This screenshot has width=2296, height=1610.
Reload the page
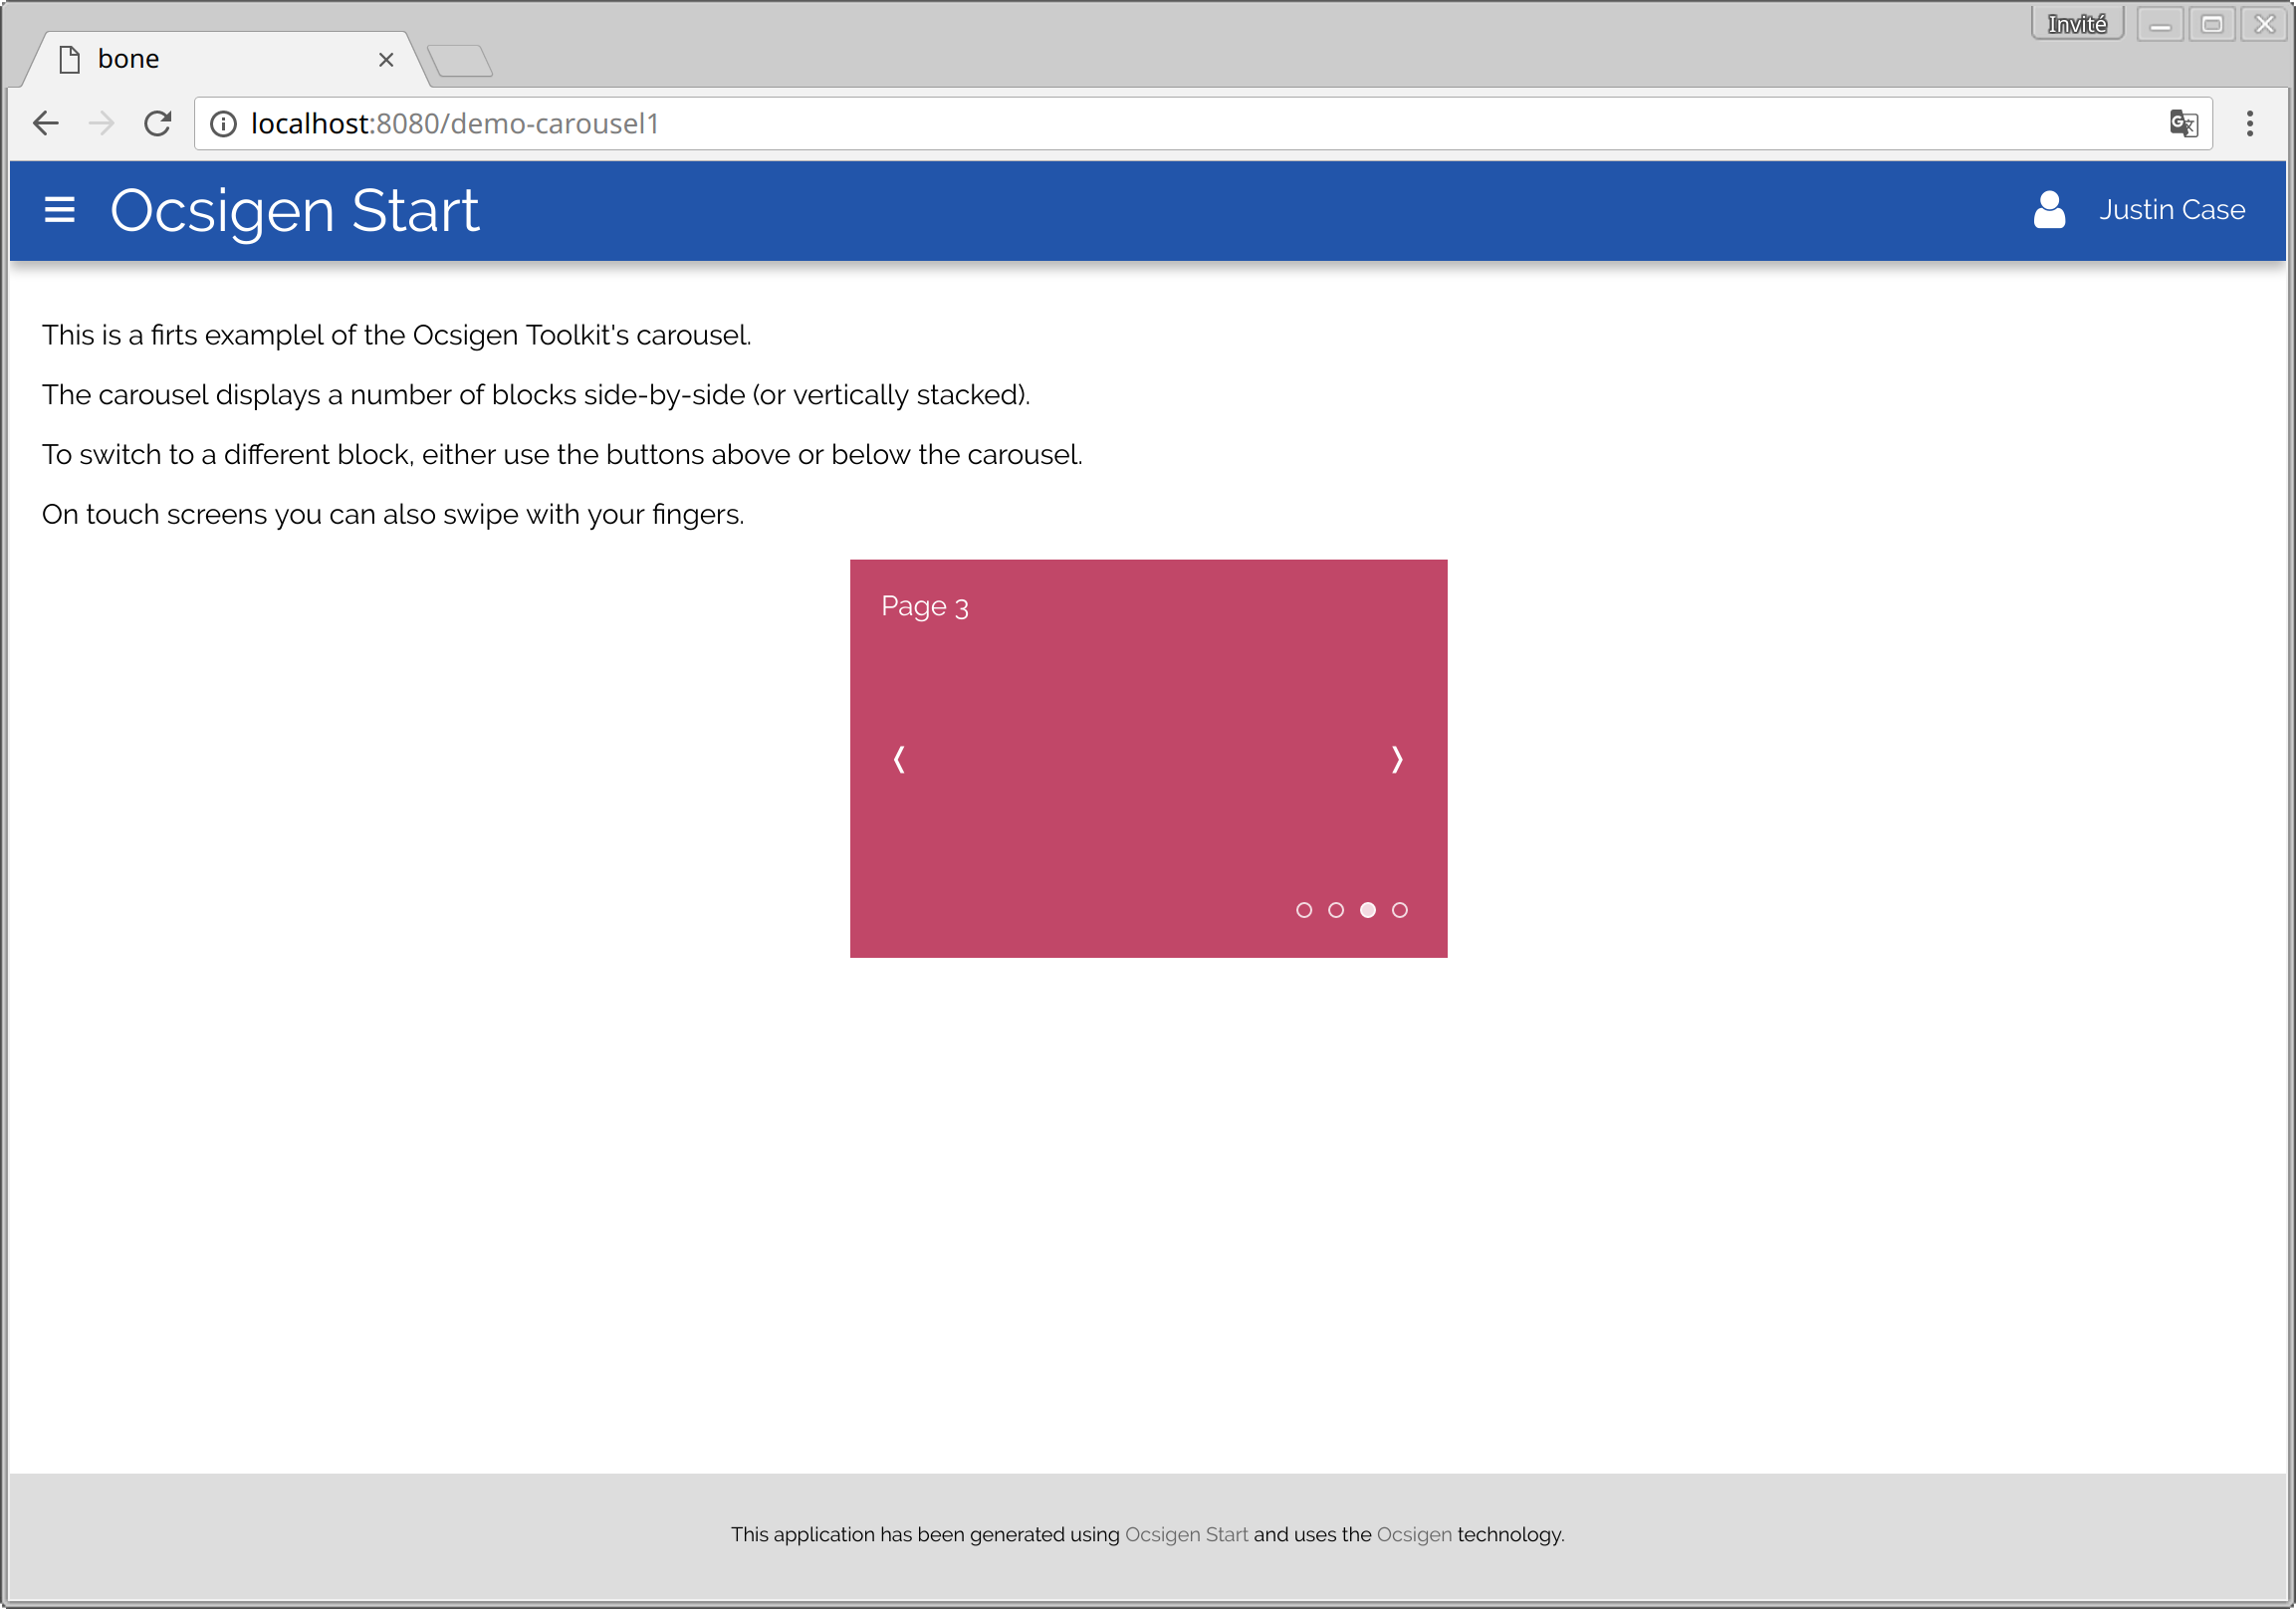pyautogui.click(x=157, y=123)
